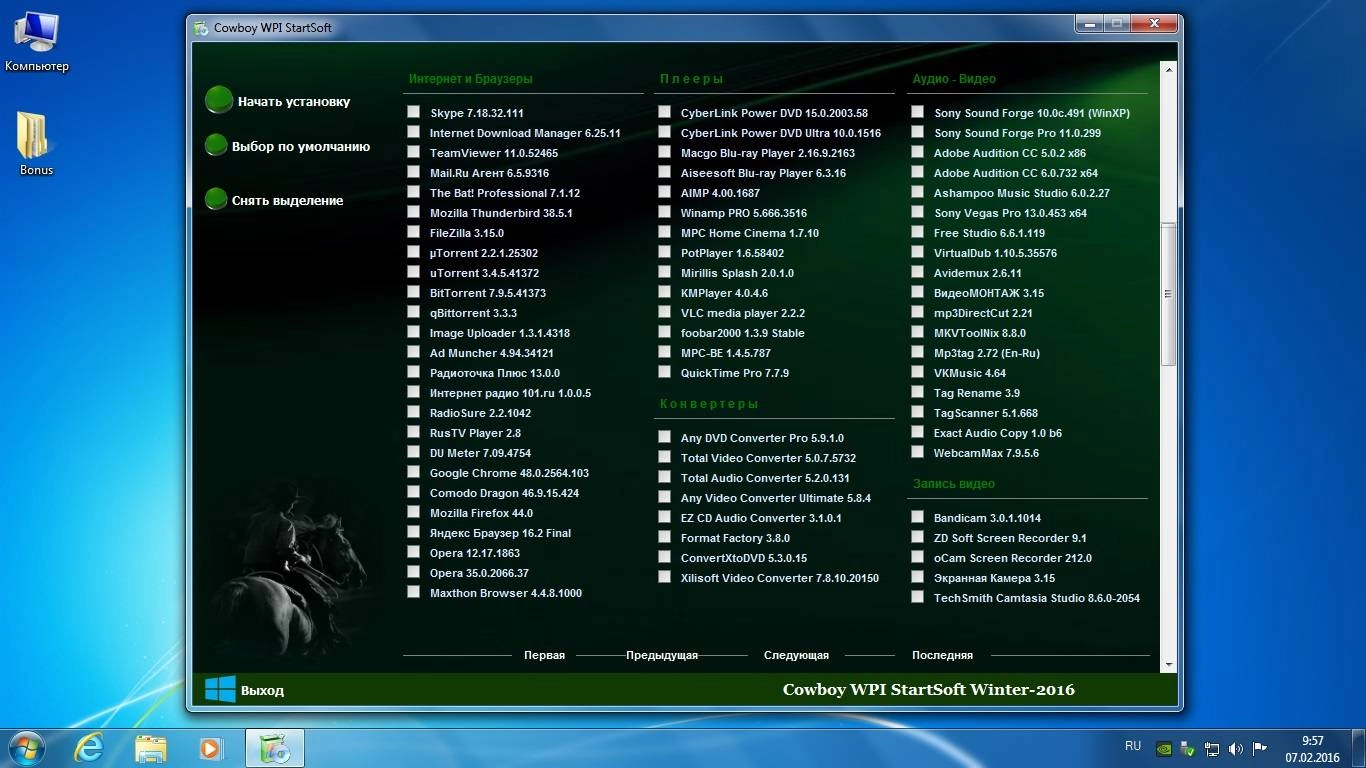The width and height of the screenshot is (1366, 768).
Task: Enable the VLC media player 2.2.2 checkbox
Action: pyautogui.click(x=664, y=312)
